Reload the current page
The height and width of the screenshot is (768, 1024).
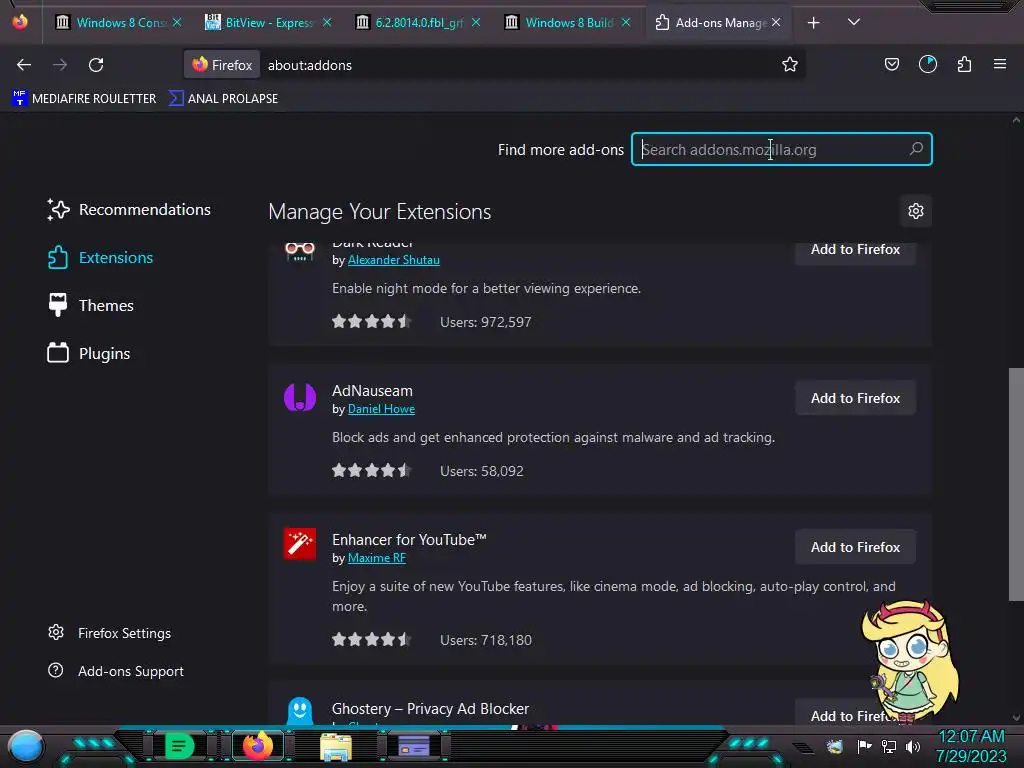click(x=96, y=65)
